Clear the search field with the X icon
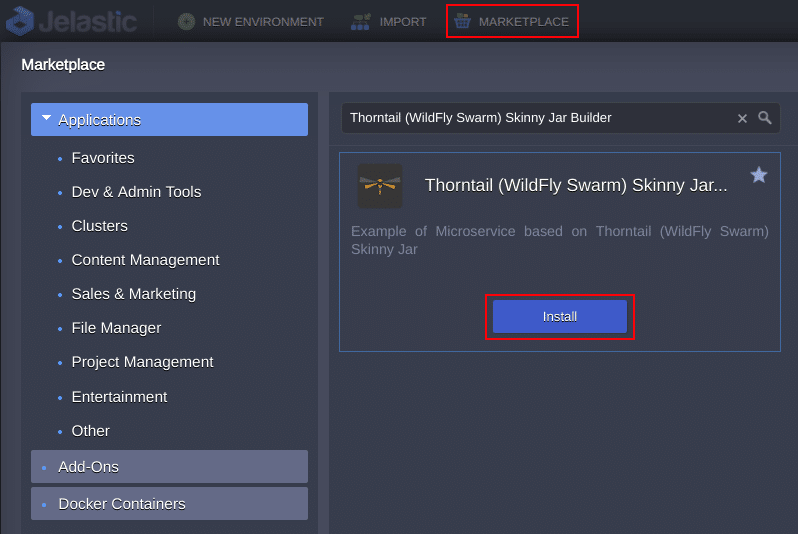Viewport: 798px width, 534px height. [x=742, y=119]
